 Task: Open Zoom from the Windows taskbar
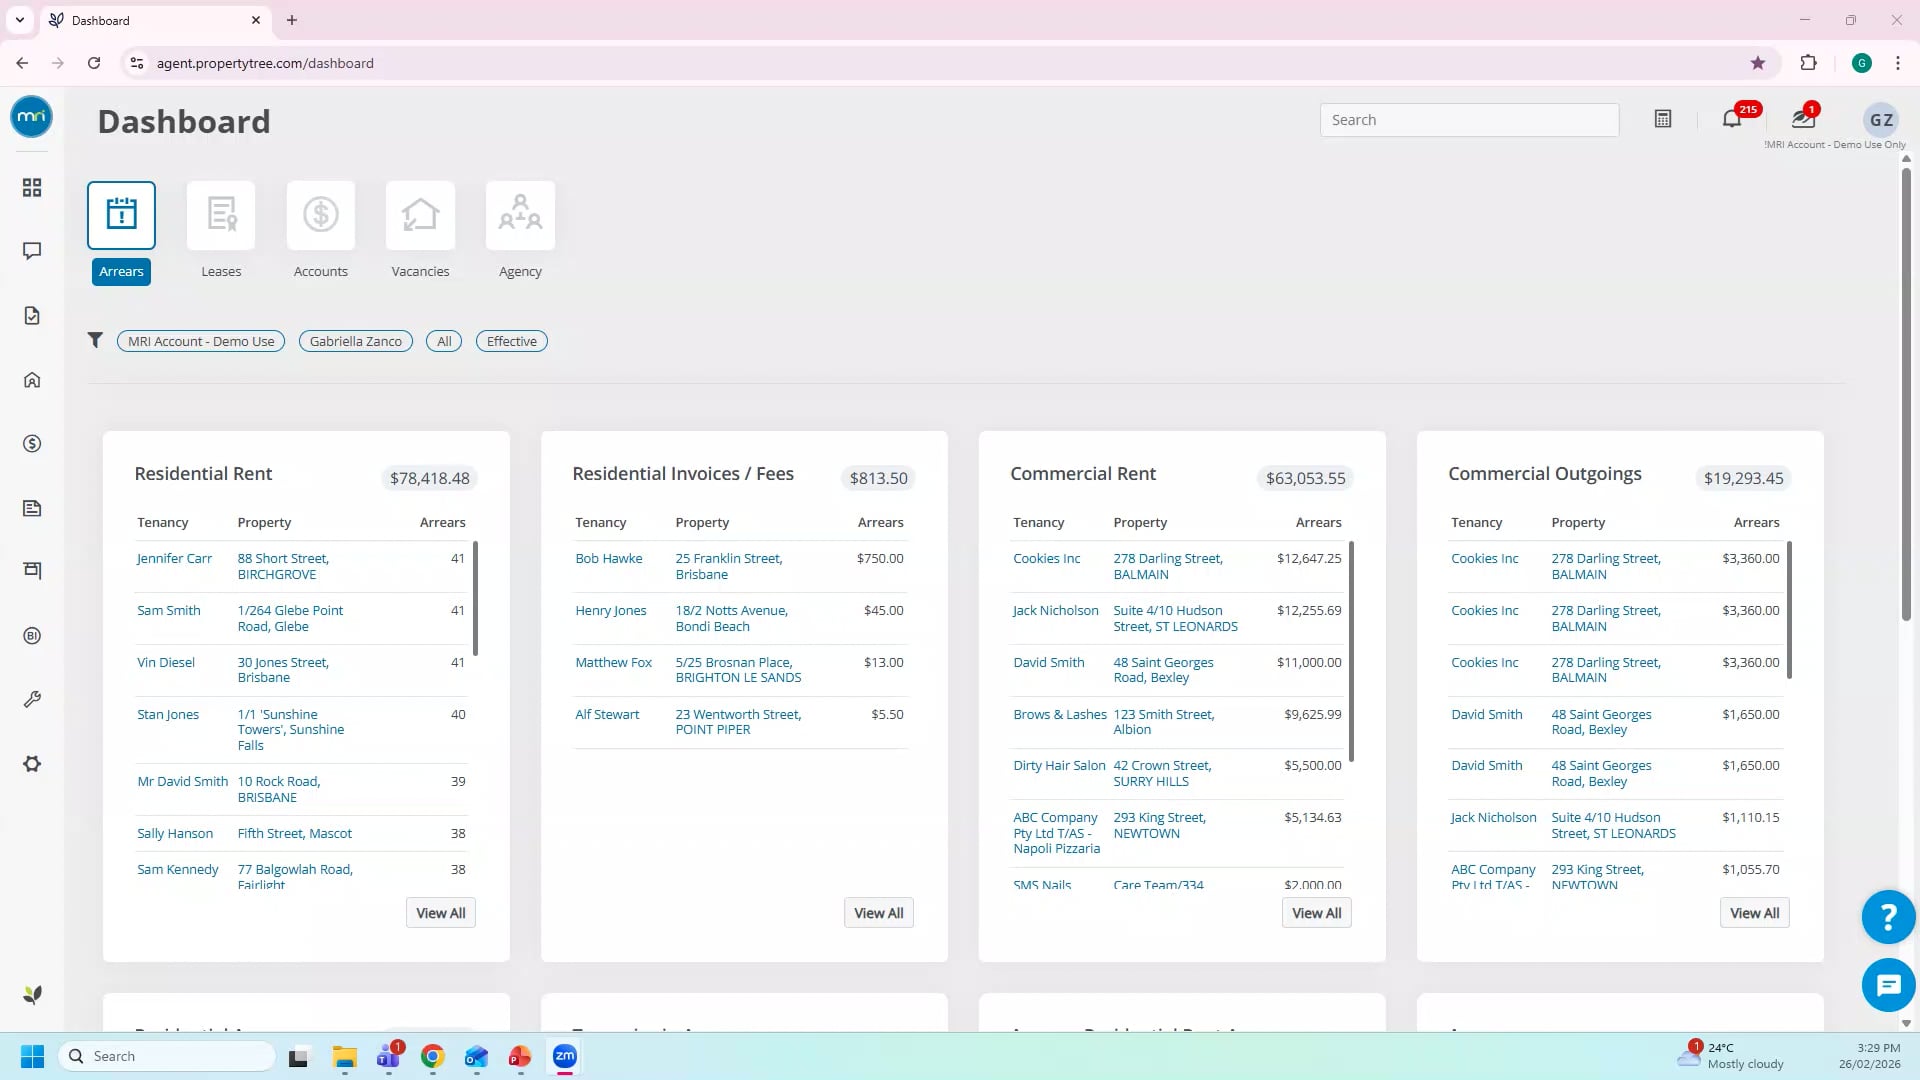click(565, 1056)
